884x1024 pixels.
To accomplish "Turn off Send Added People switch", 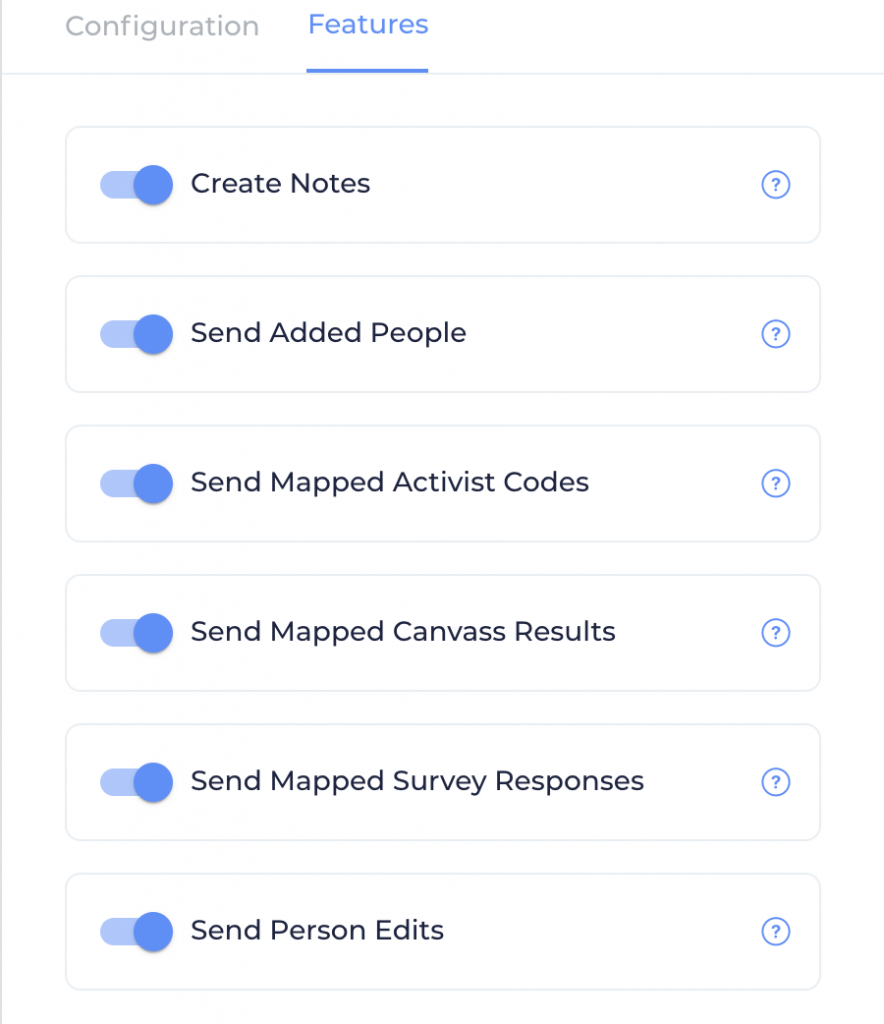I will click(136, 334).
